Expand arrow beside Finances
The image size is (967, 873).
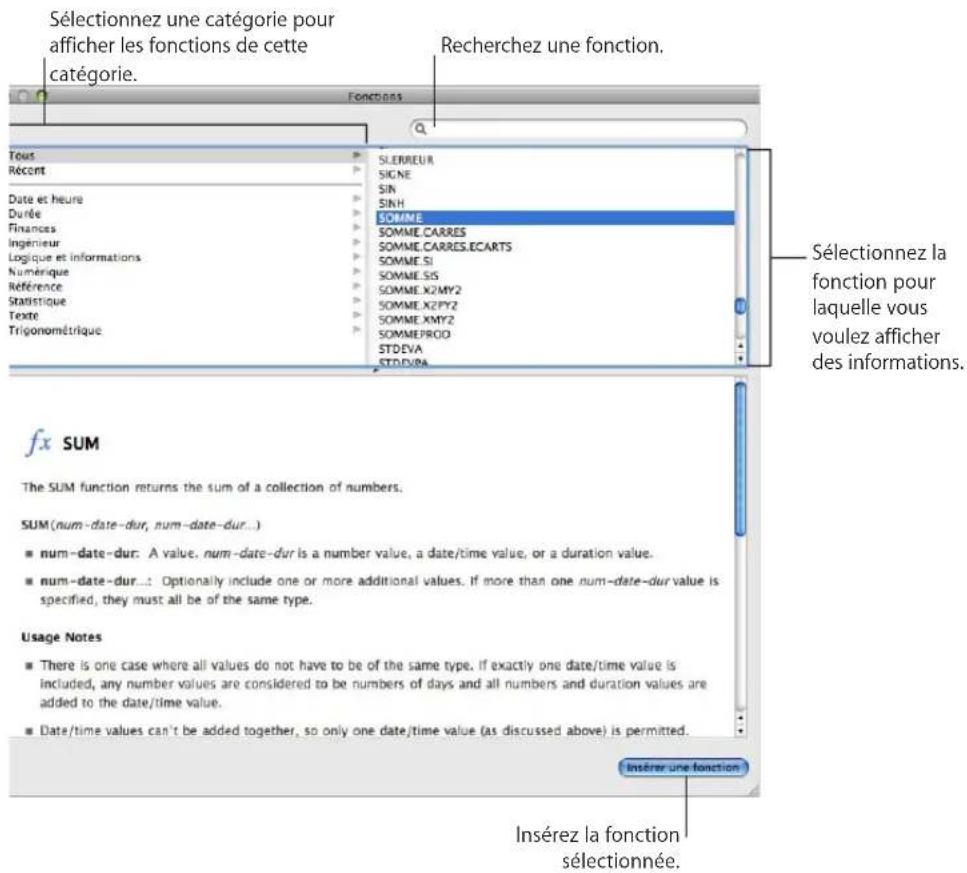(356, 227)
